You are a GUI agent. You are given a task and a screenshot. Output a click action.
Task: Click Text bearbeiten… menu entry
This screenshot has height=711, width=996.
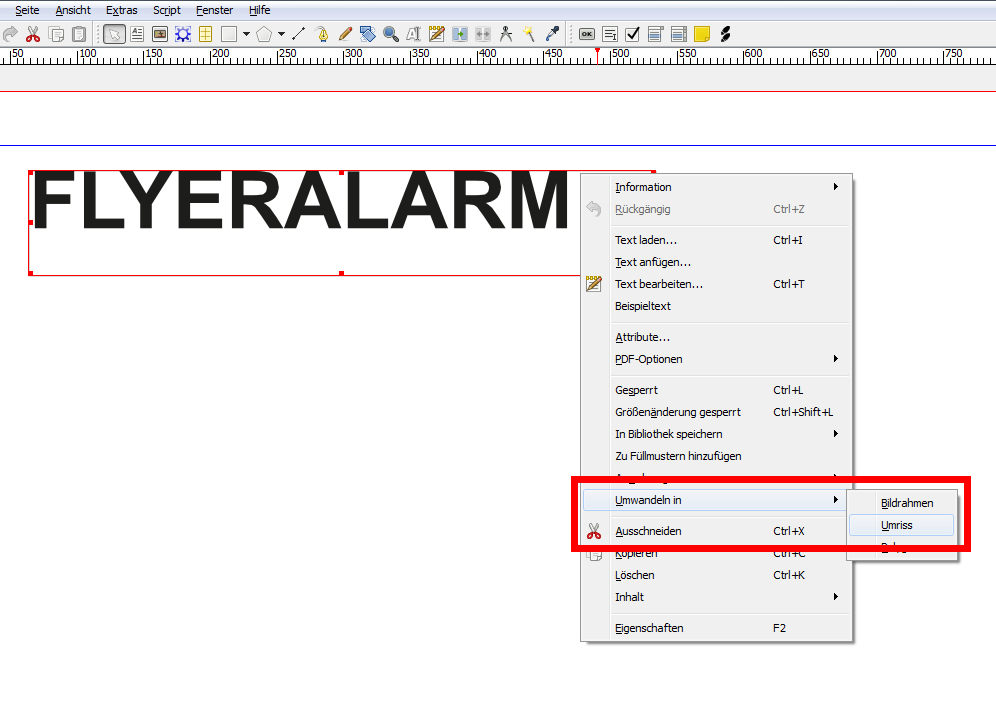658,284
